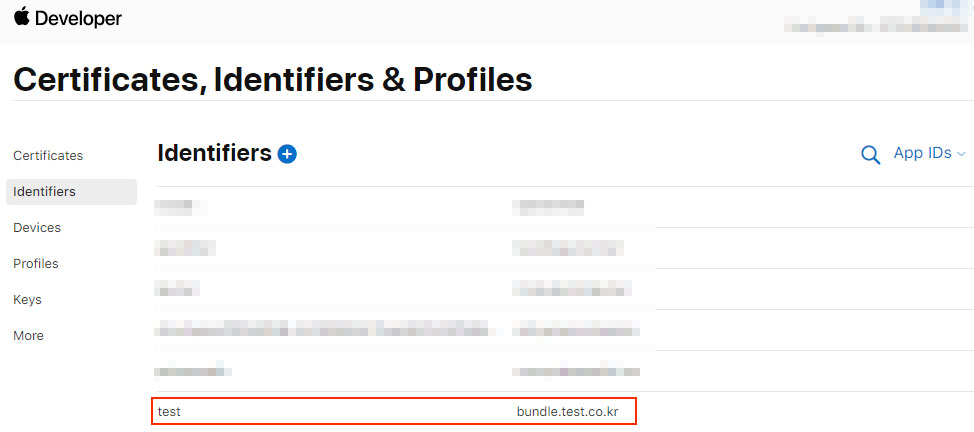The image size is (974, 432).
Task: Click the blurred account name at top right
Action: coord(876,26)
